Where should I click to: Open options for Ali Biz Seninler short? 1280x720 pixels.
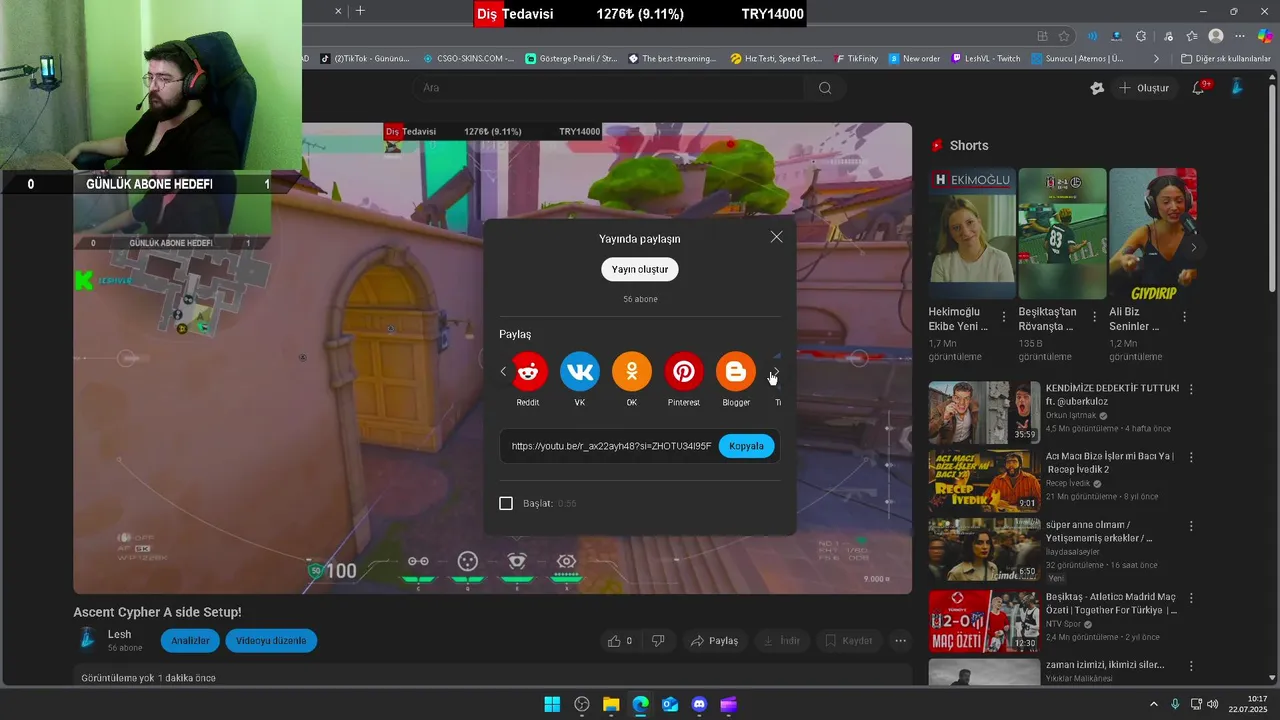1185,317
